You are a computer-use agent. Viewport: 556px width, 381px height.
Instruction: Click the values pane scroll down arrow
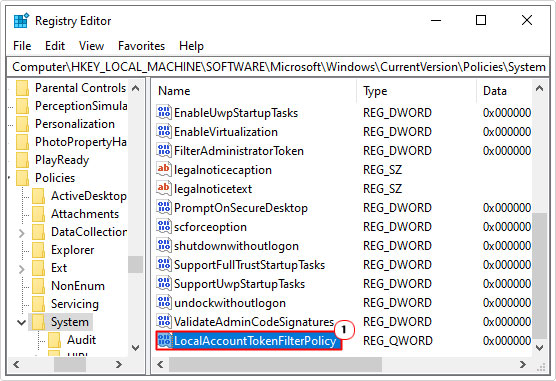(540, 348)
